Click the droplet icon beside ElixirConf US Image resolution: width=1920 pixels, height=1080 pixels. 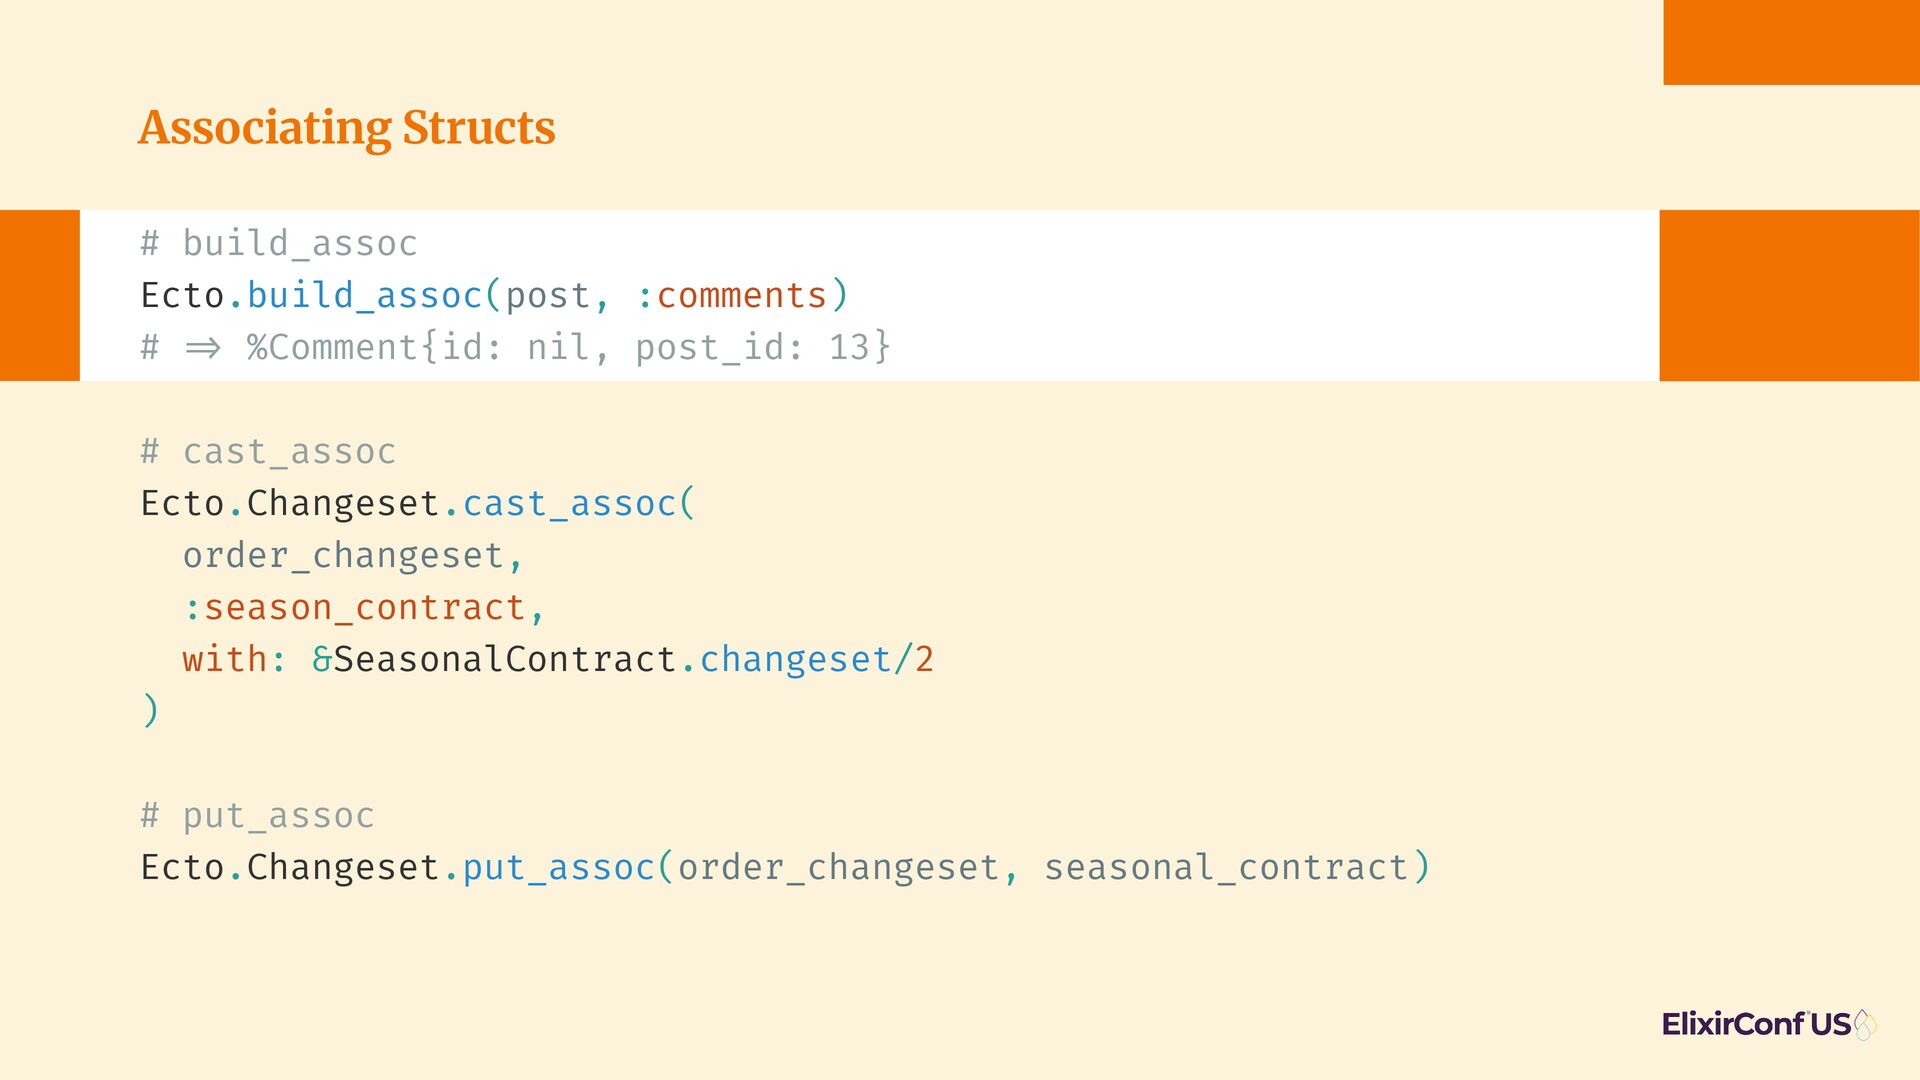pos(1865,1025)
